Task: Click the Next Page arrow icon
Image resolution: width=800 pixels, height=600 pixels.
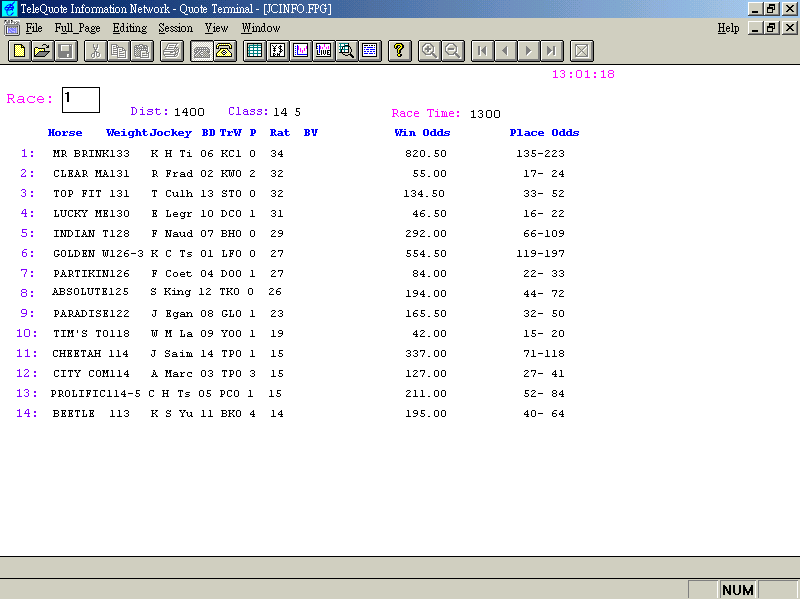Action: (x=529, y=51)
